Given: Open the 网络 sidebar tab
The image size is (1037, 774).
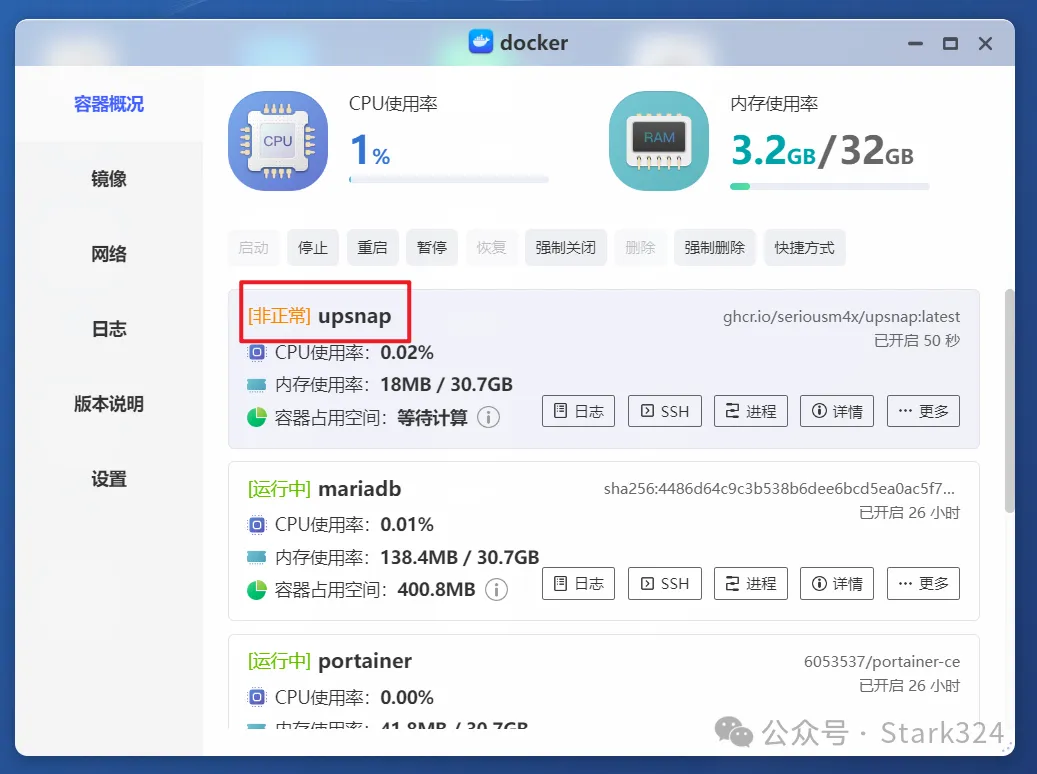Looking at the screenshot, I should tap(108, 253).
